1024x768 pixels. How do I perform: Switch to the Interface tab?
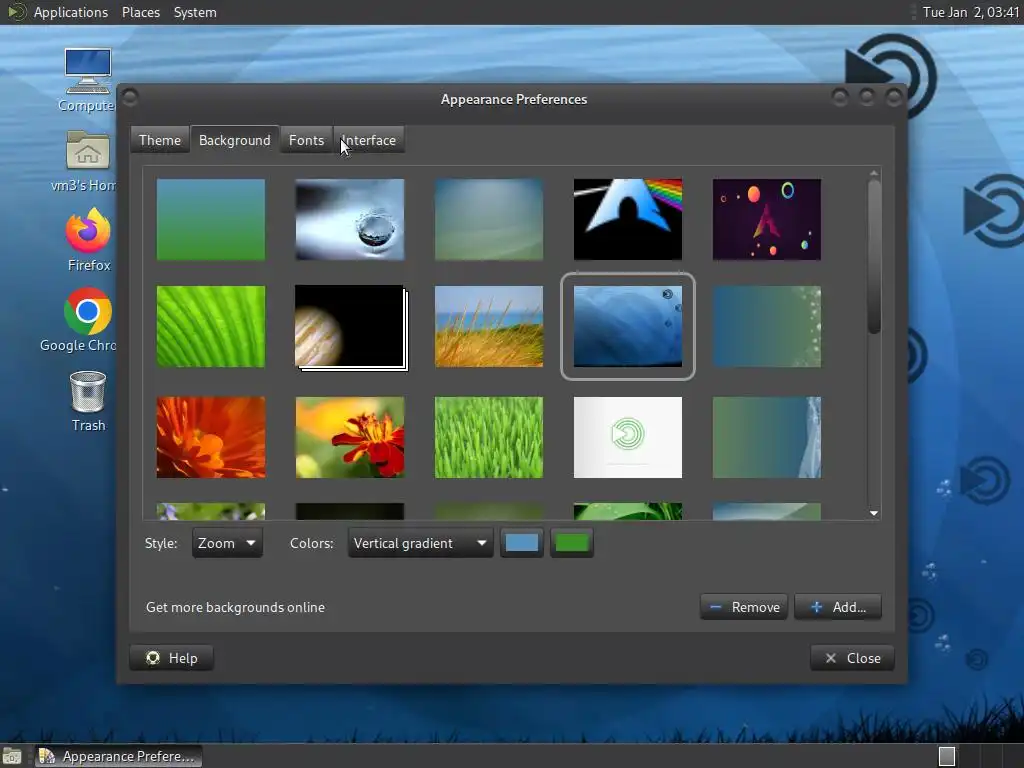coord(369,140)
